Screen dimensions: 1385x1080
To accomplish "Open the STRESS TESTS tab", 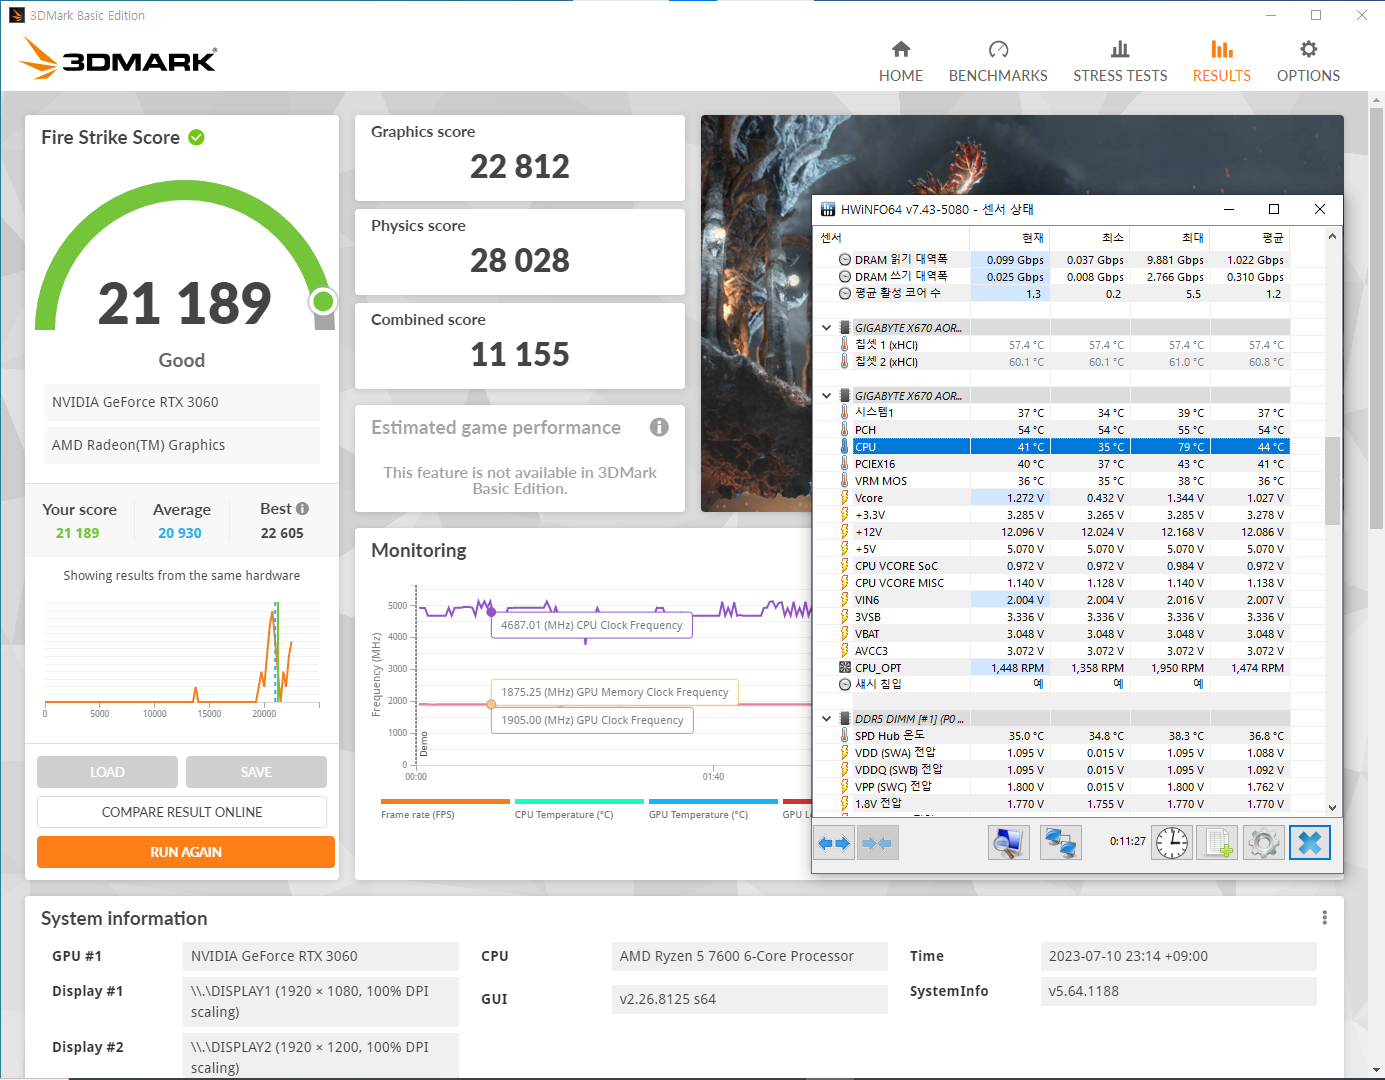I will (1120, 62).
